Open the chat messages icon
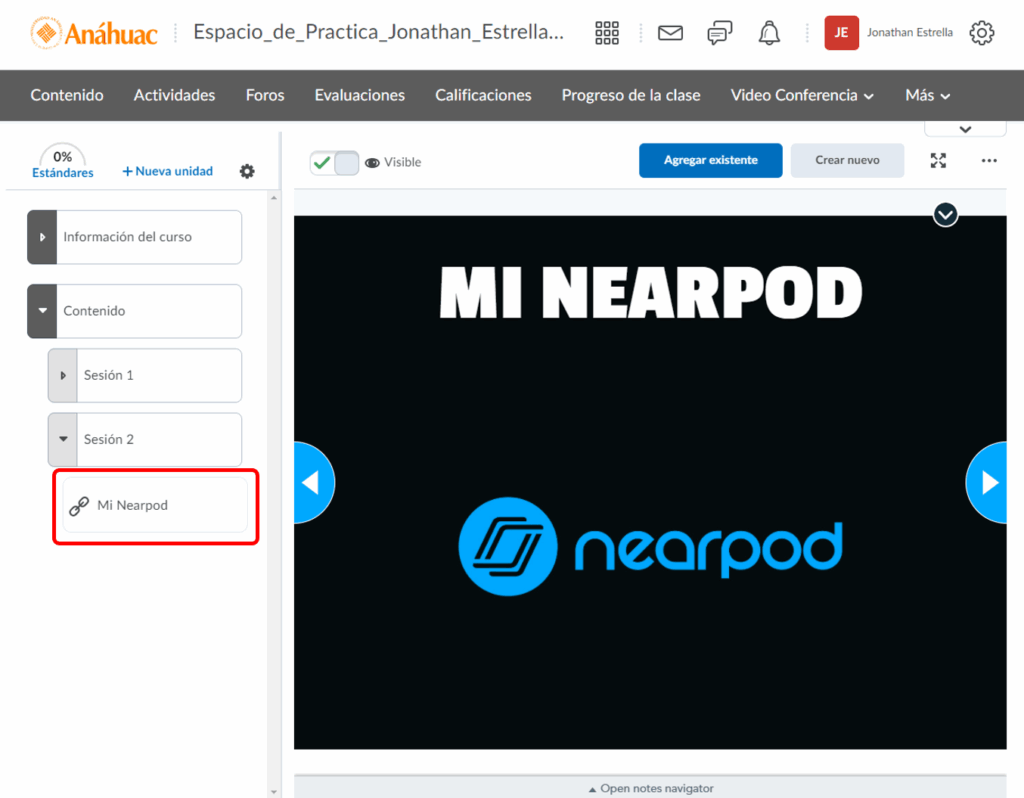The width and height of the screenshot is (1024, 798). point(719,33)
